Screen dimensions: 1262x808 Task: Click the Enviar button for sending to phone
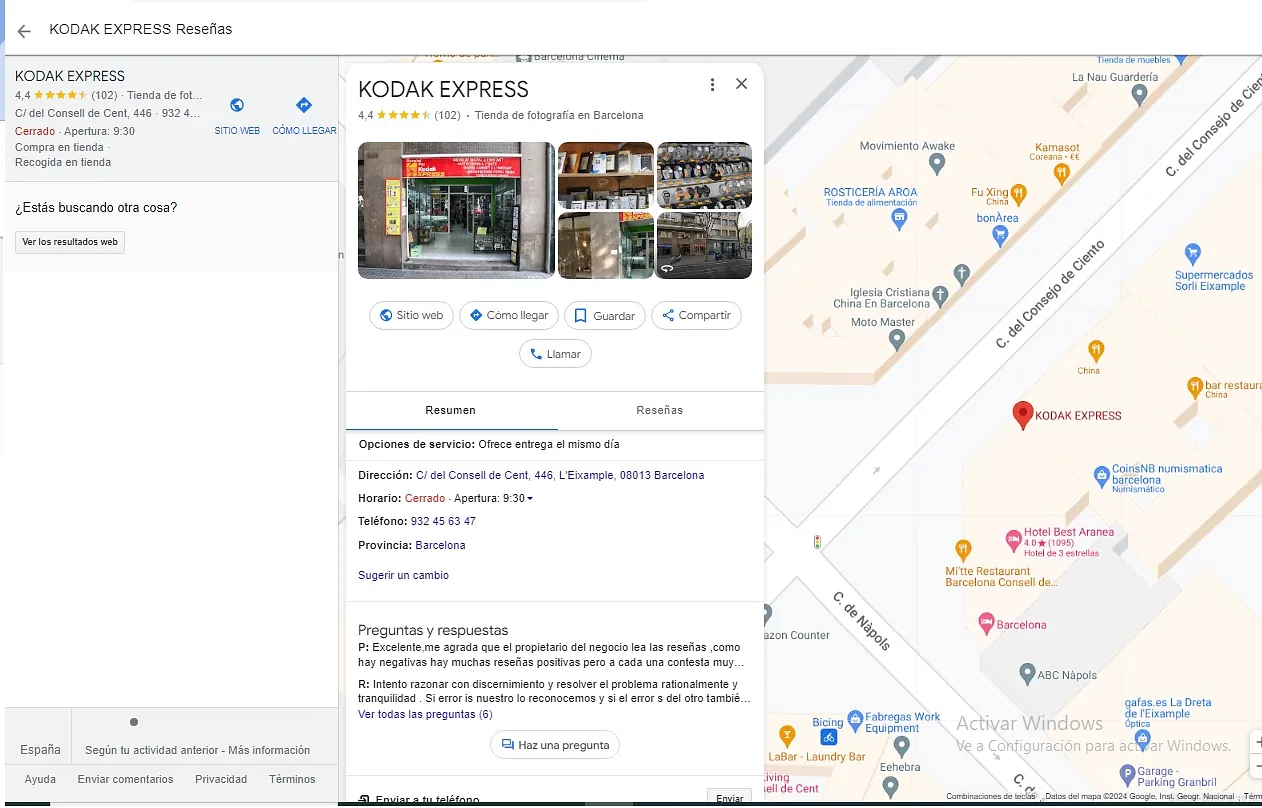(729, 798)
